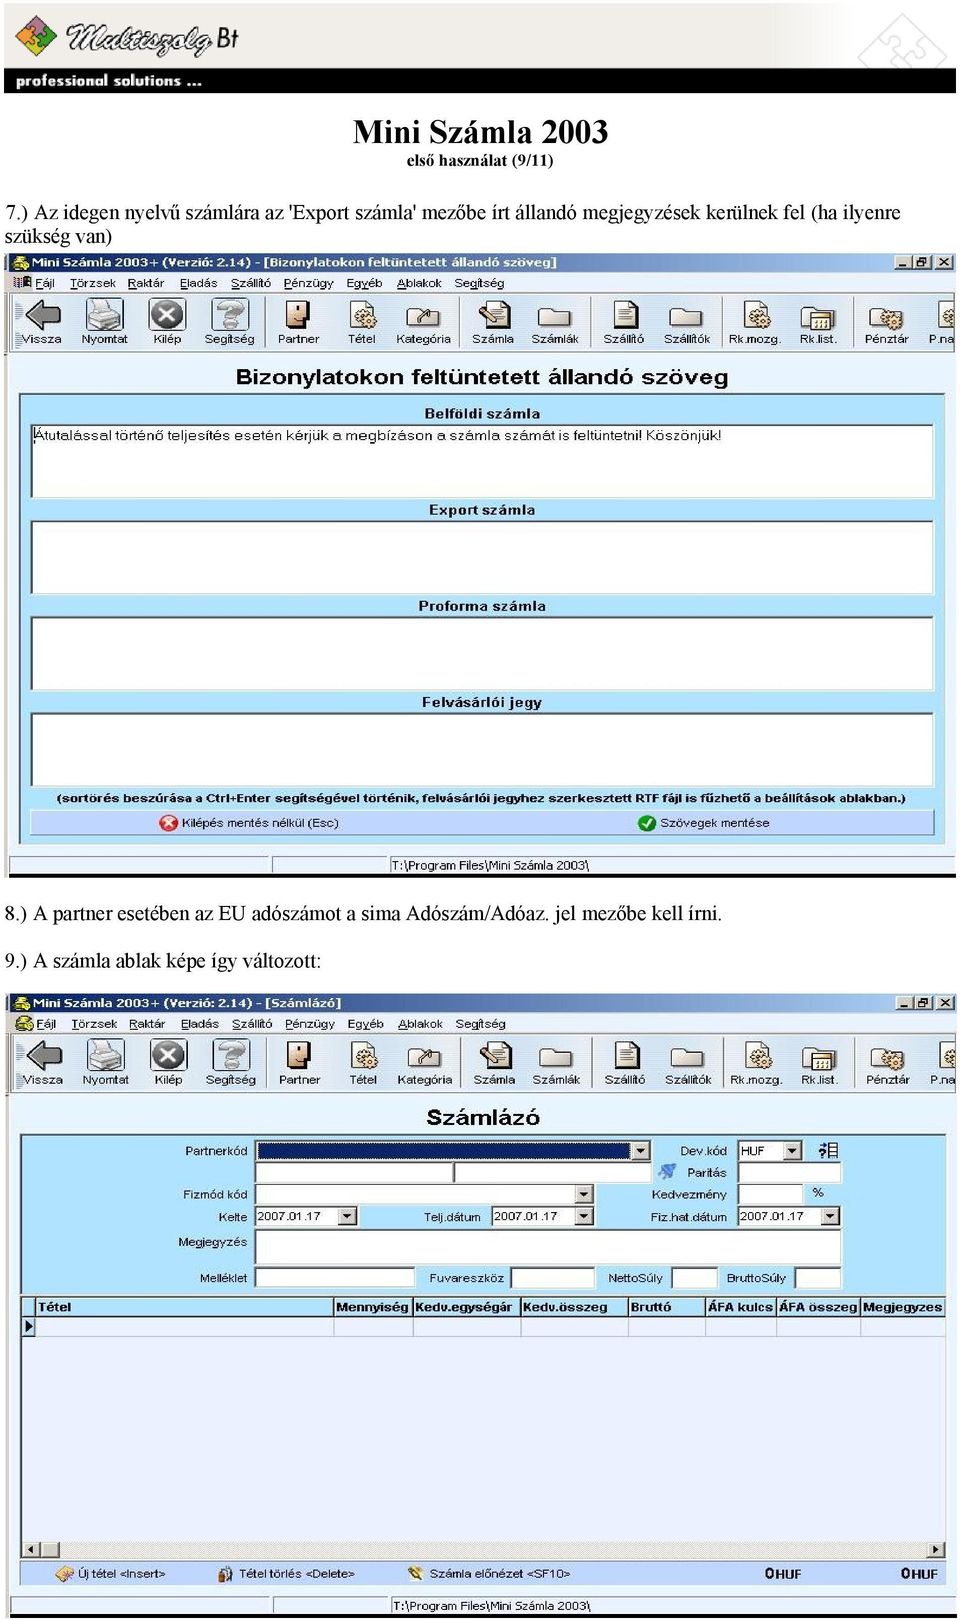Click the Kedvezmény percent field
This screenshot has width=960, height=1620.
click(770, 1194)
